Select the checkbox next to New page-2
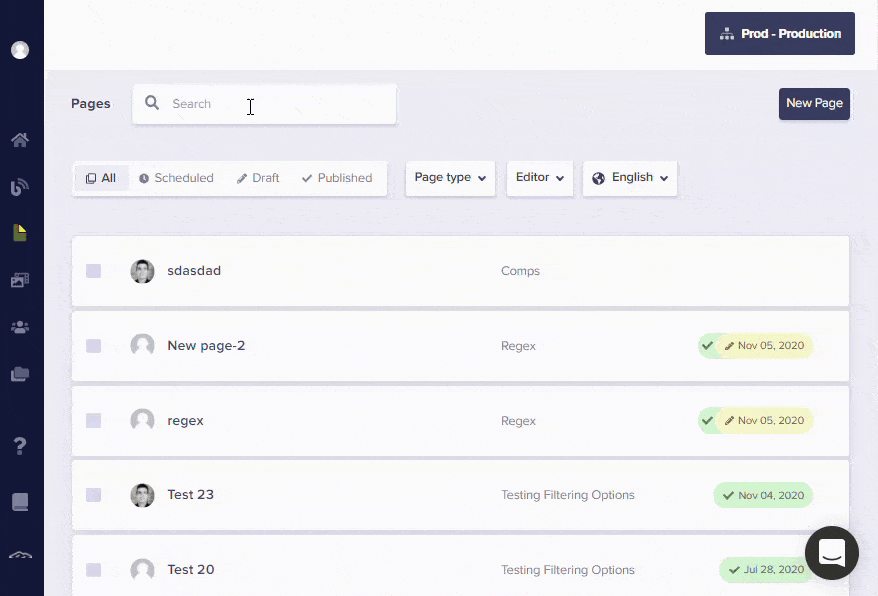The width and height of the screenshot is (878, 596). coord(93,346)
